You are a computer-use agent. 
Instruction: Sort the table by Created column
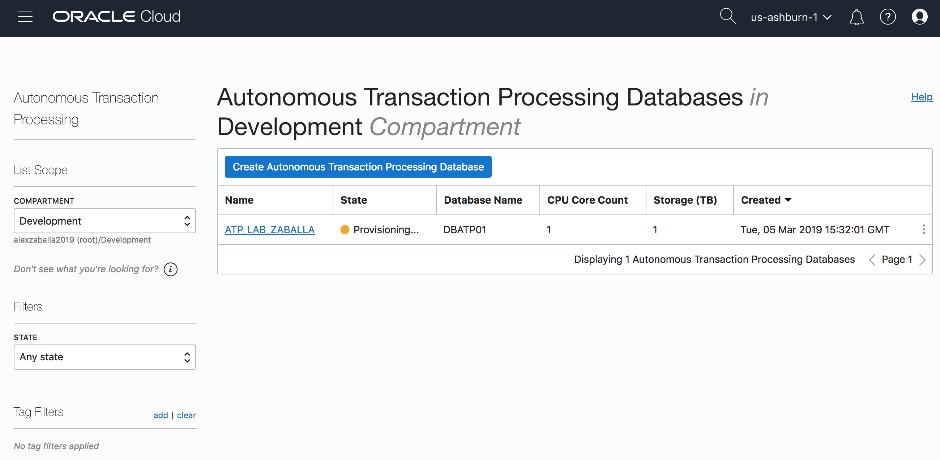766,200
